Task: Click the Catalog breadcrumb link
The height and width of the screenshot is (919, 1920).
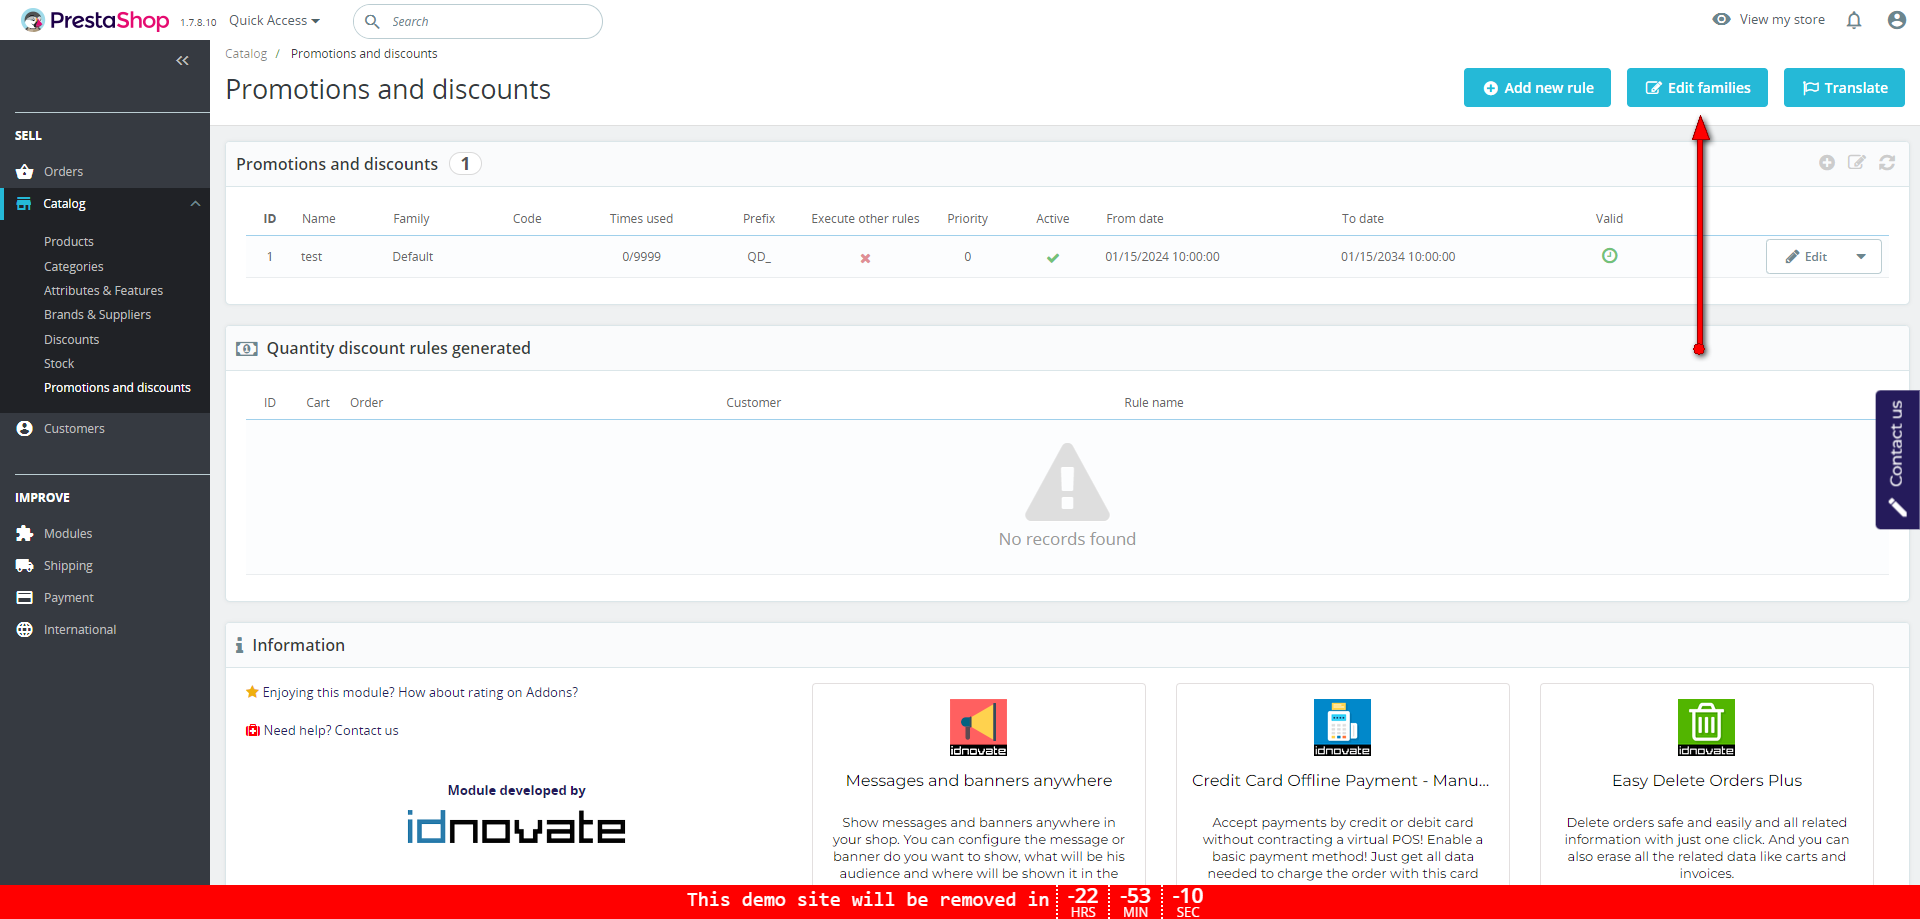Action: tap(246, 54)
